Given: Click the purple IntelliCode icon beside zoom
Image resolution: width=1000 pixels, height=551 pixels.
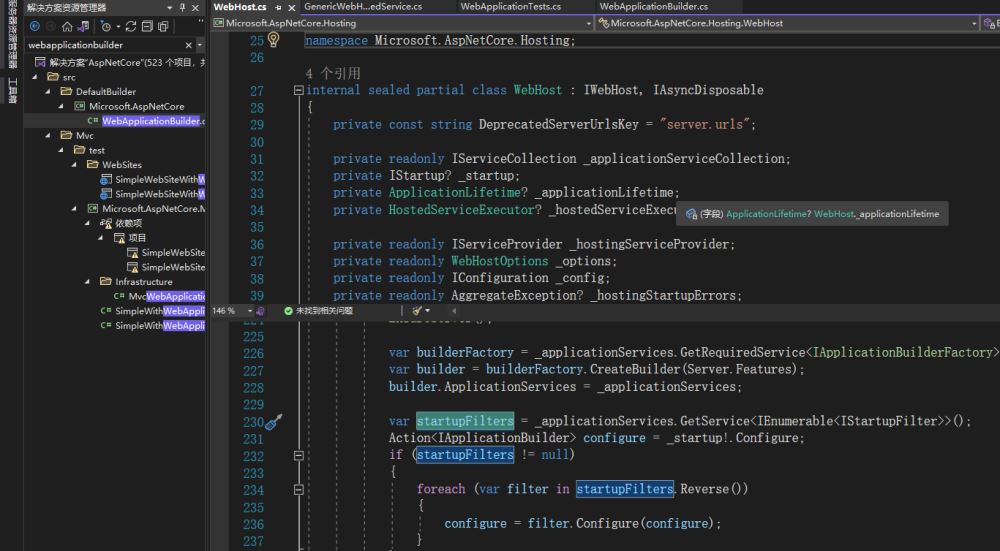Looking at the screenshot, I should (x=260, y=311).
